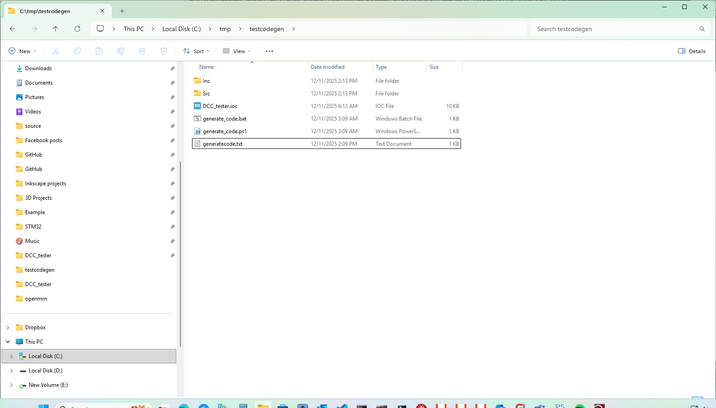Open the See more ellipsis menu
This screenshot has width=716, height=408.
click(269, 51)
